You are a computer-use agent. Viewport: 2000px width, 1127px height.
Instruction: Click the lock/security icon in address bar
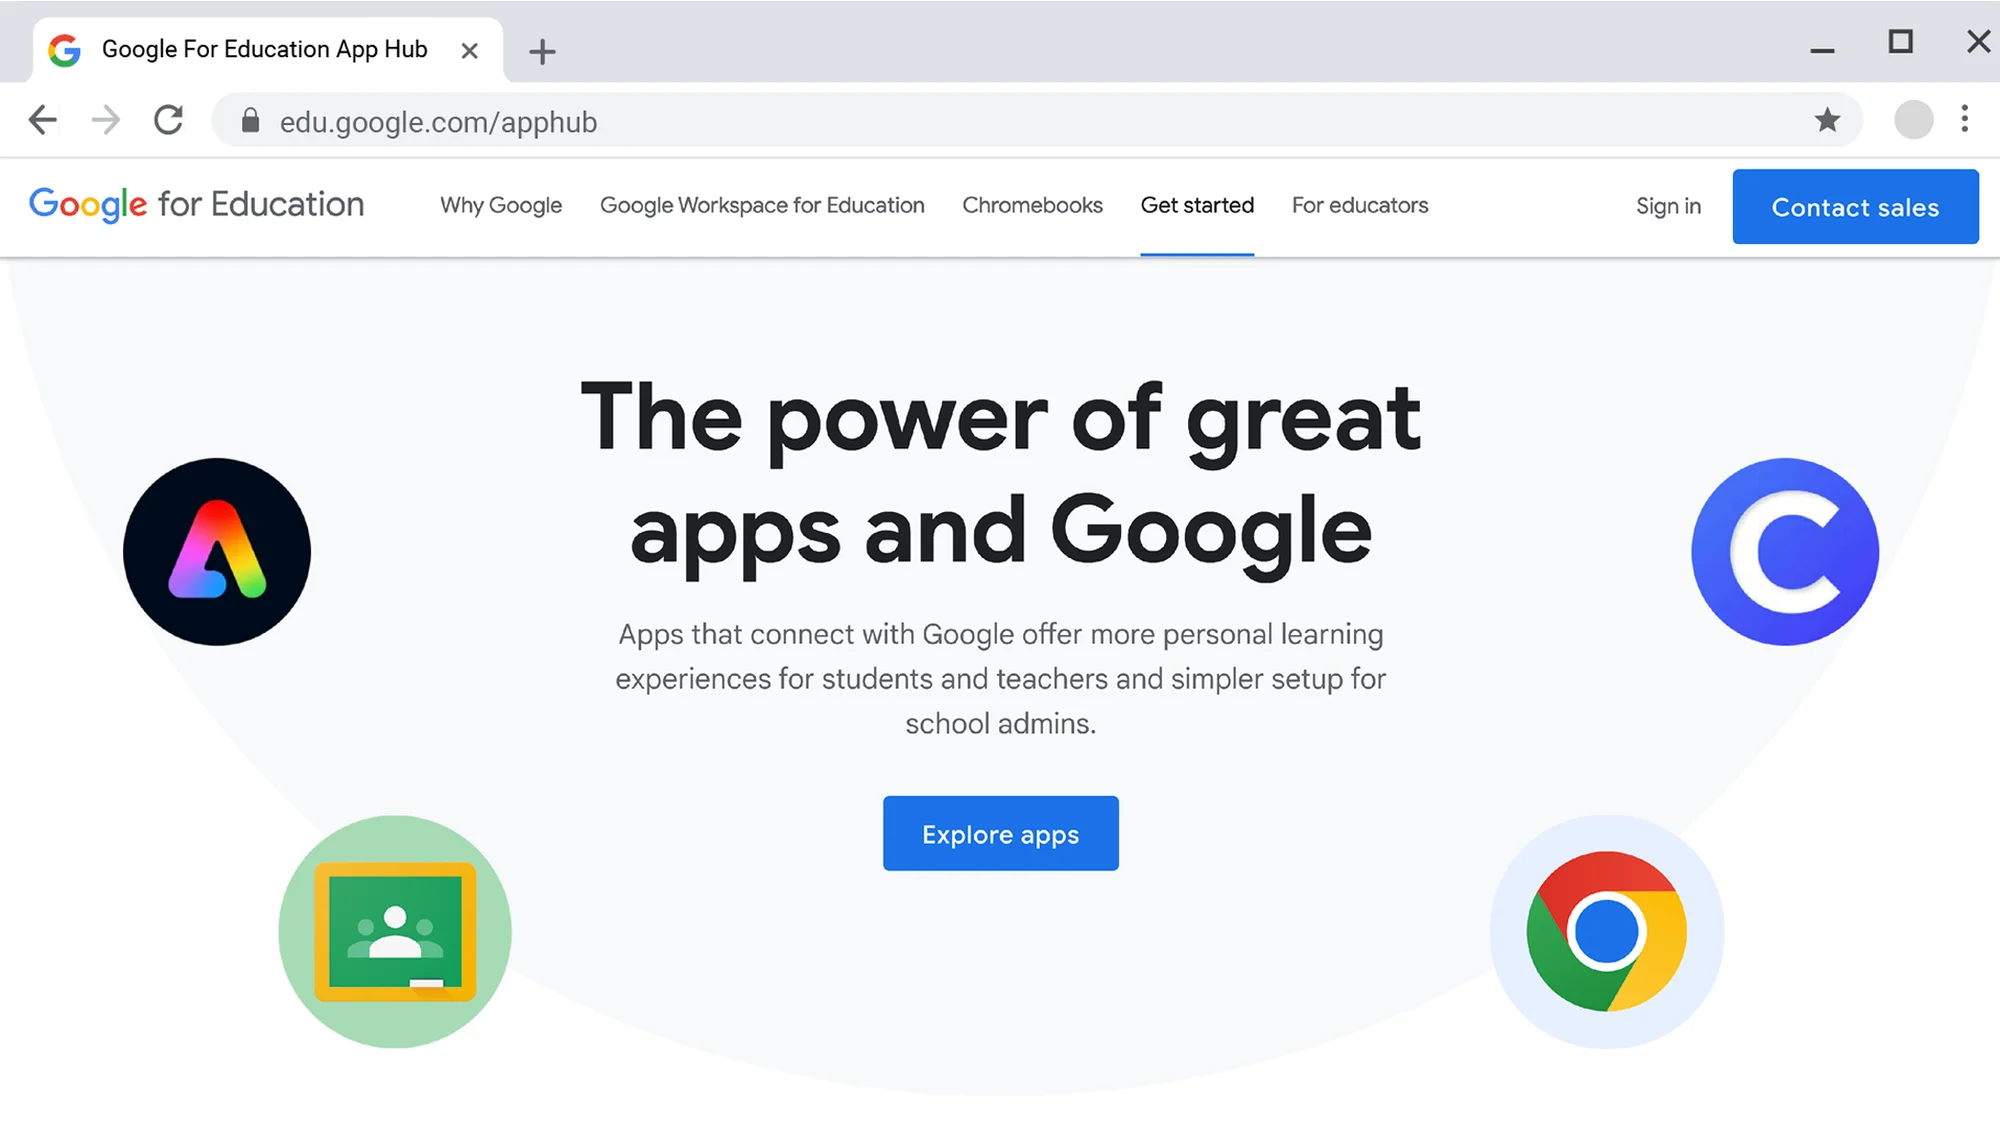pos(250,122)
